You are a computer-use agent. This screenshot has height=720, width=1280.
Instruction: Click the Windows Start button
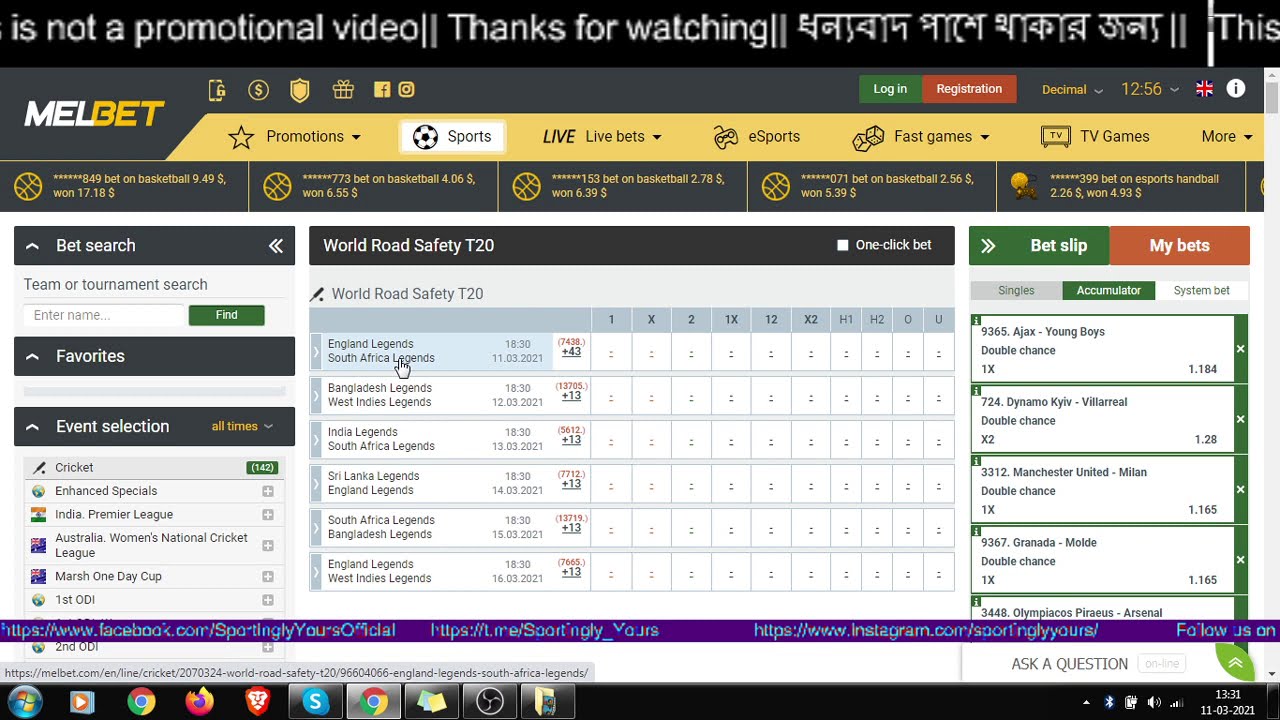point(24,702)
